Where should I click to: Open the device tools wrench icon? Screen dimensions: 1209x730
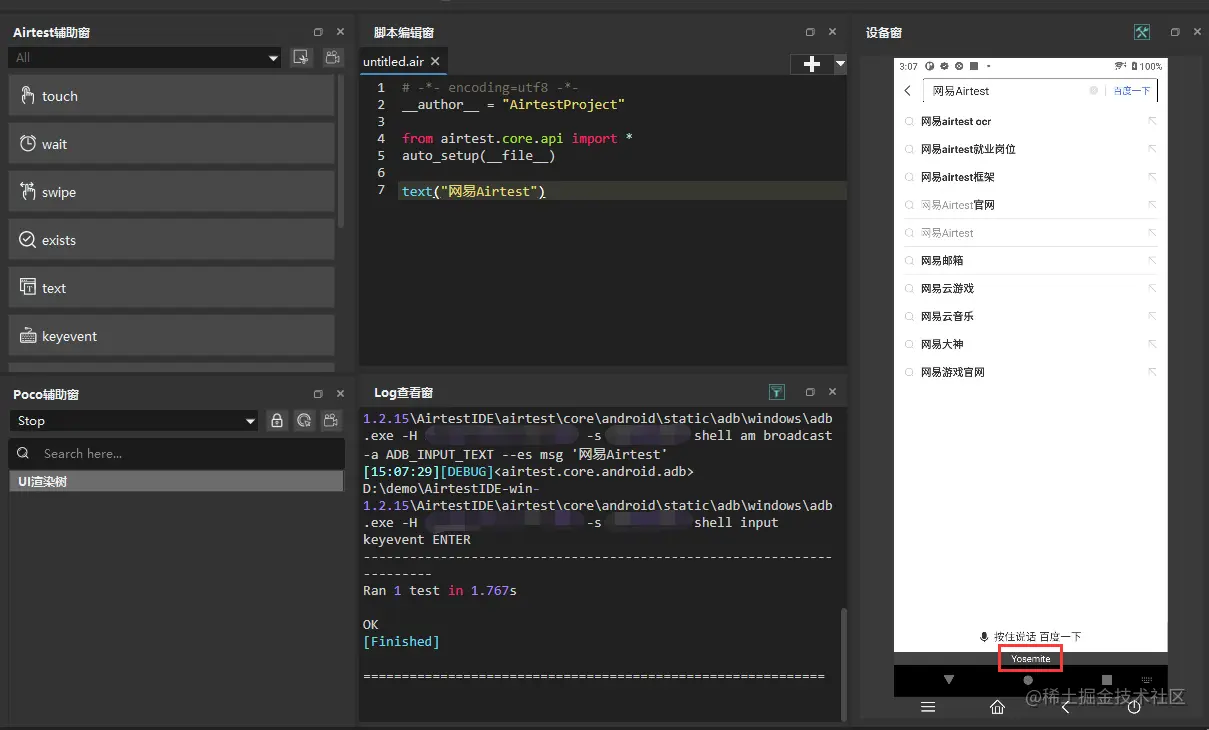click(1142, 32)
